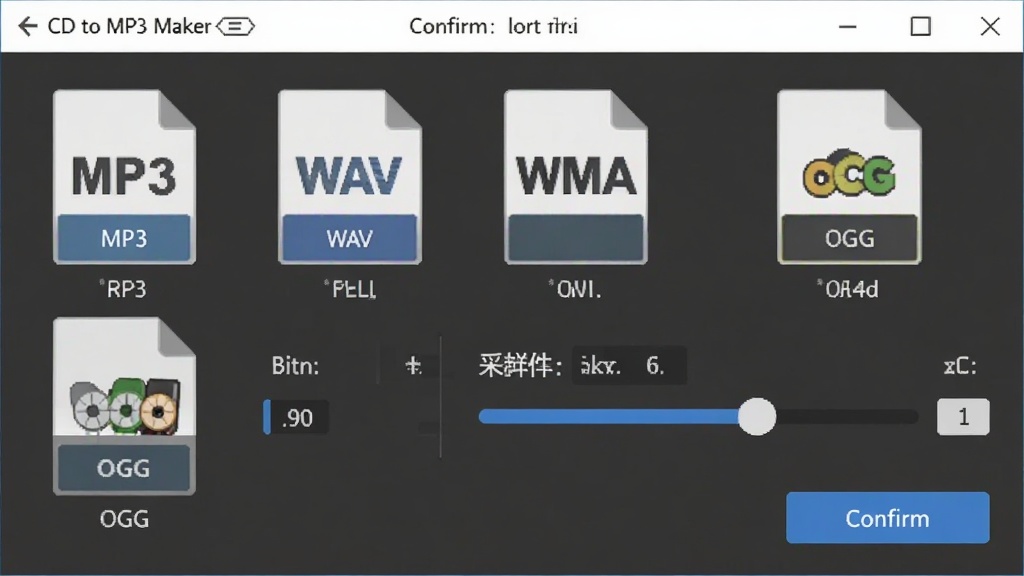Close the CD to MP3 Maker window

tap(990, 27)
